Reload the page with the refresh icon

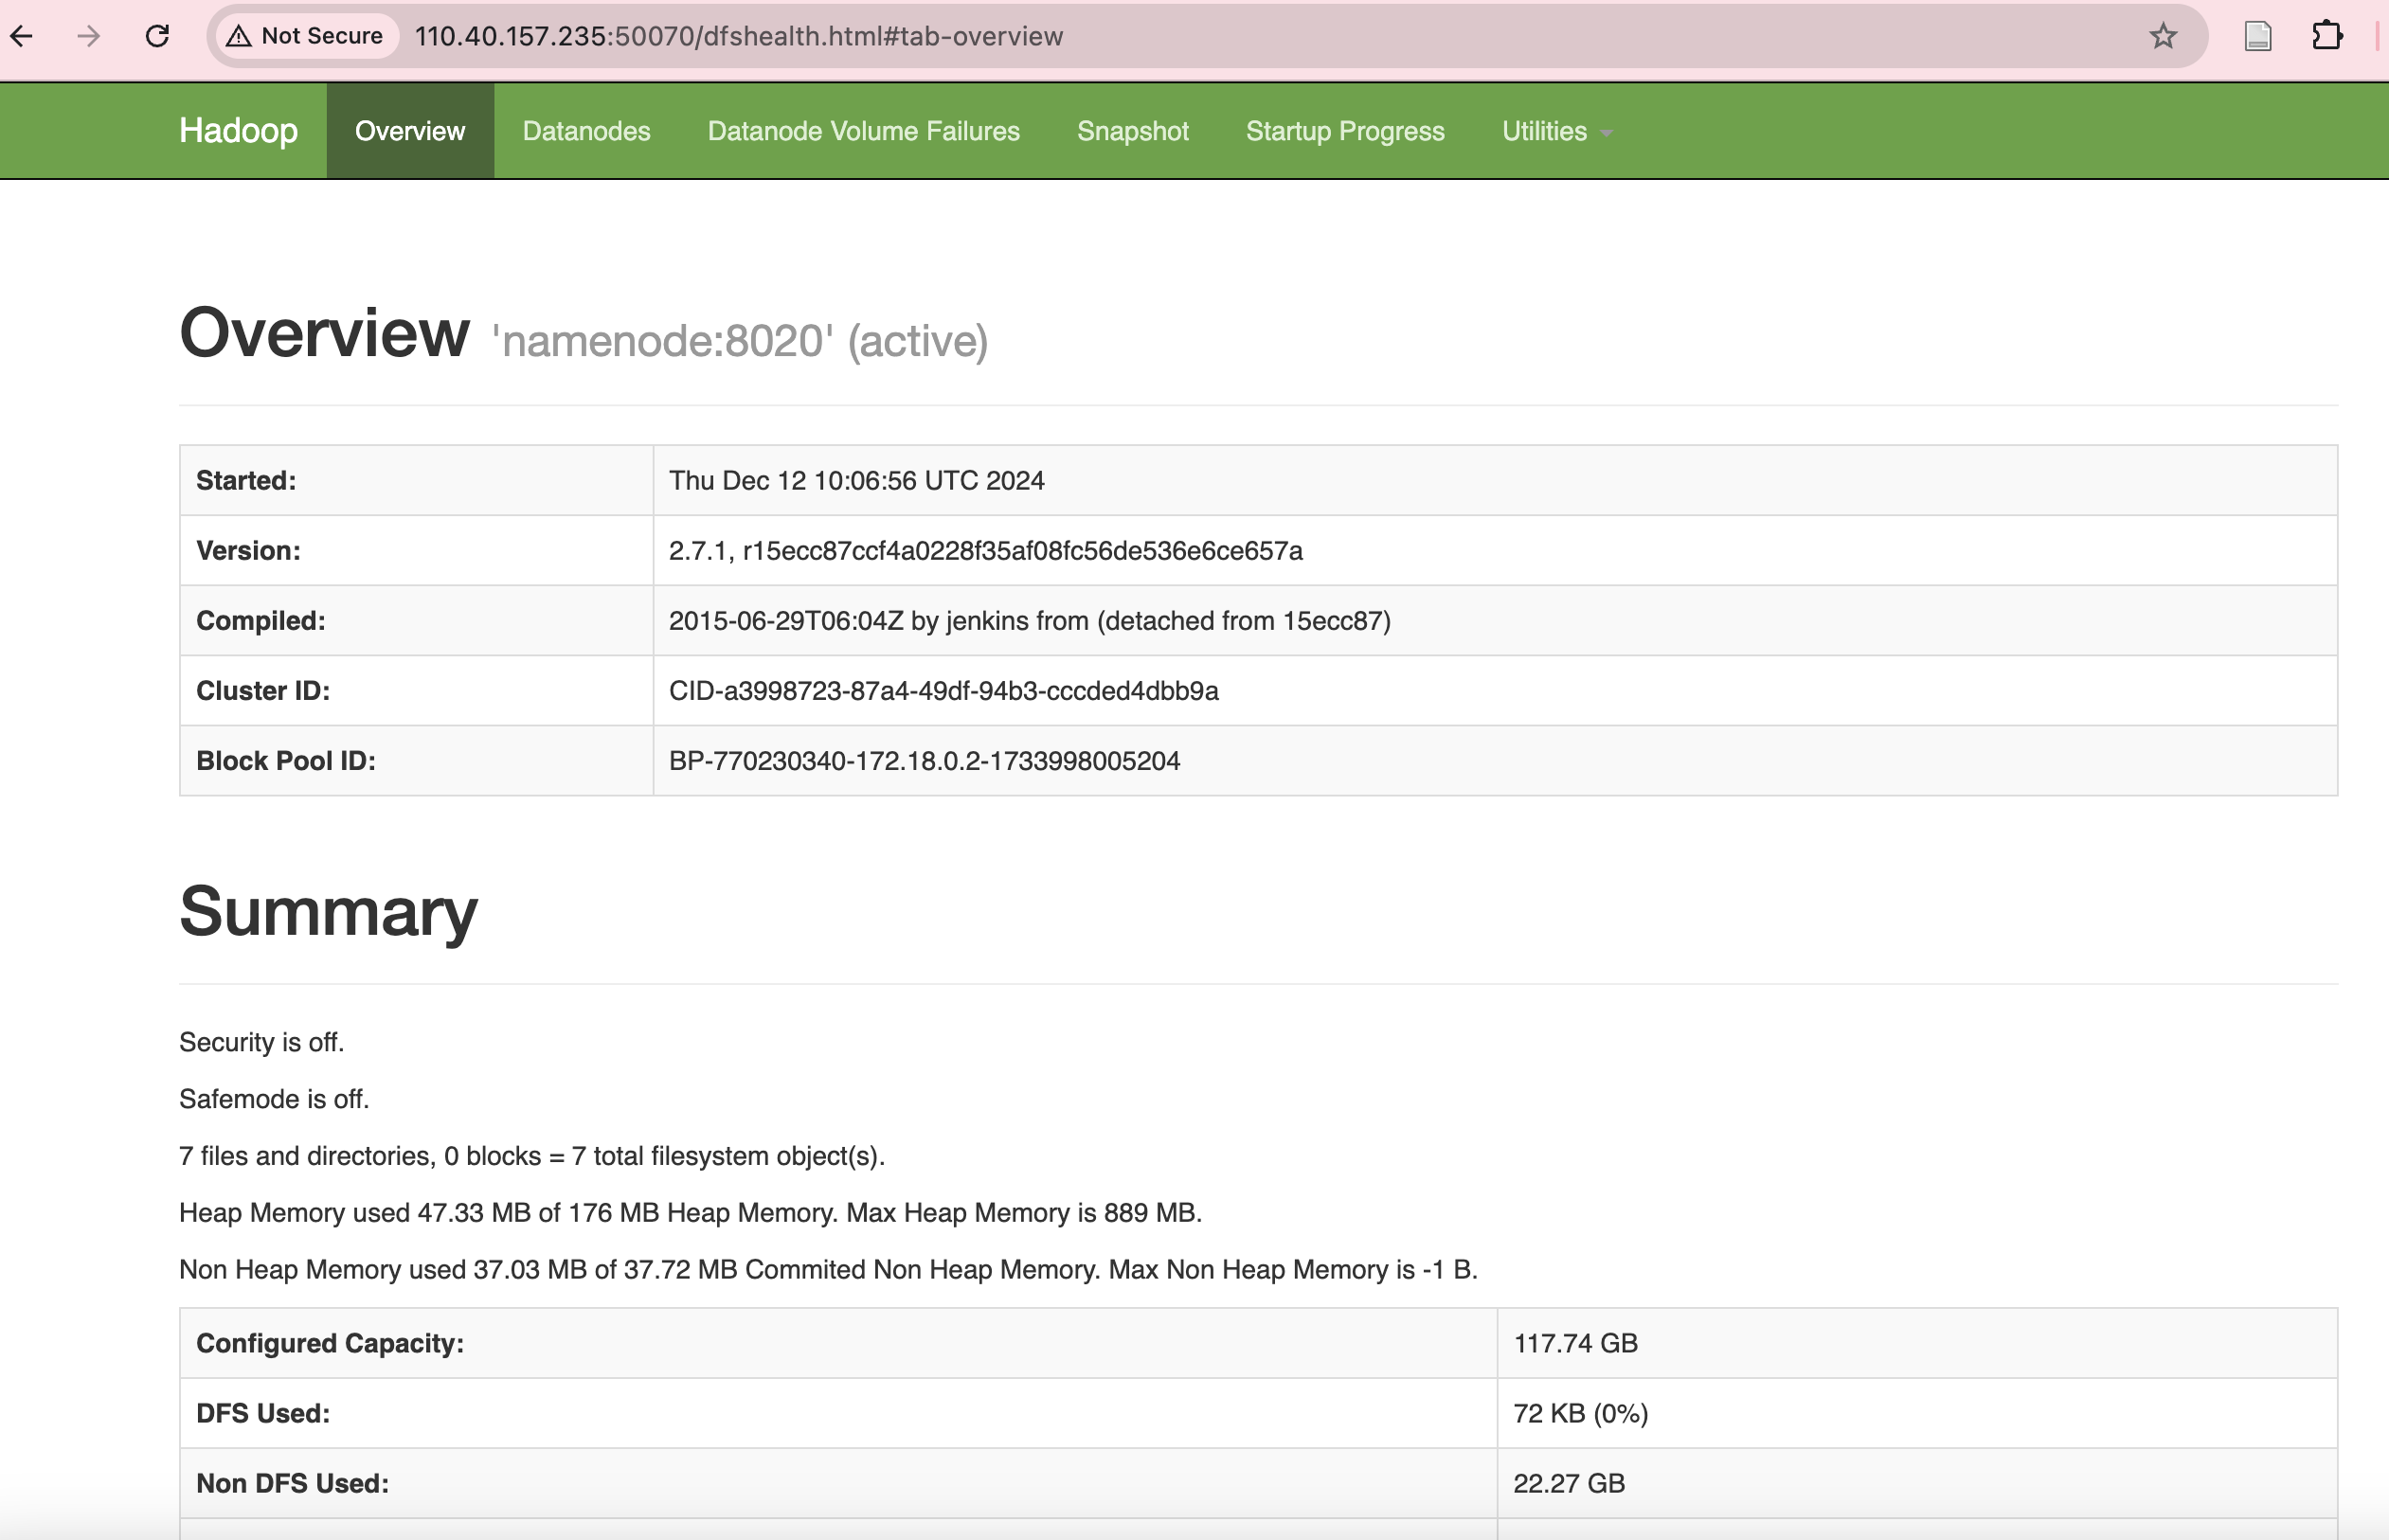click(157, 36)
